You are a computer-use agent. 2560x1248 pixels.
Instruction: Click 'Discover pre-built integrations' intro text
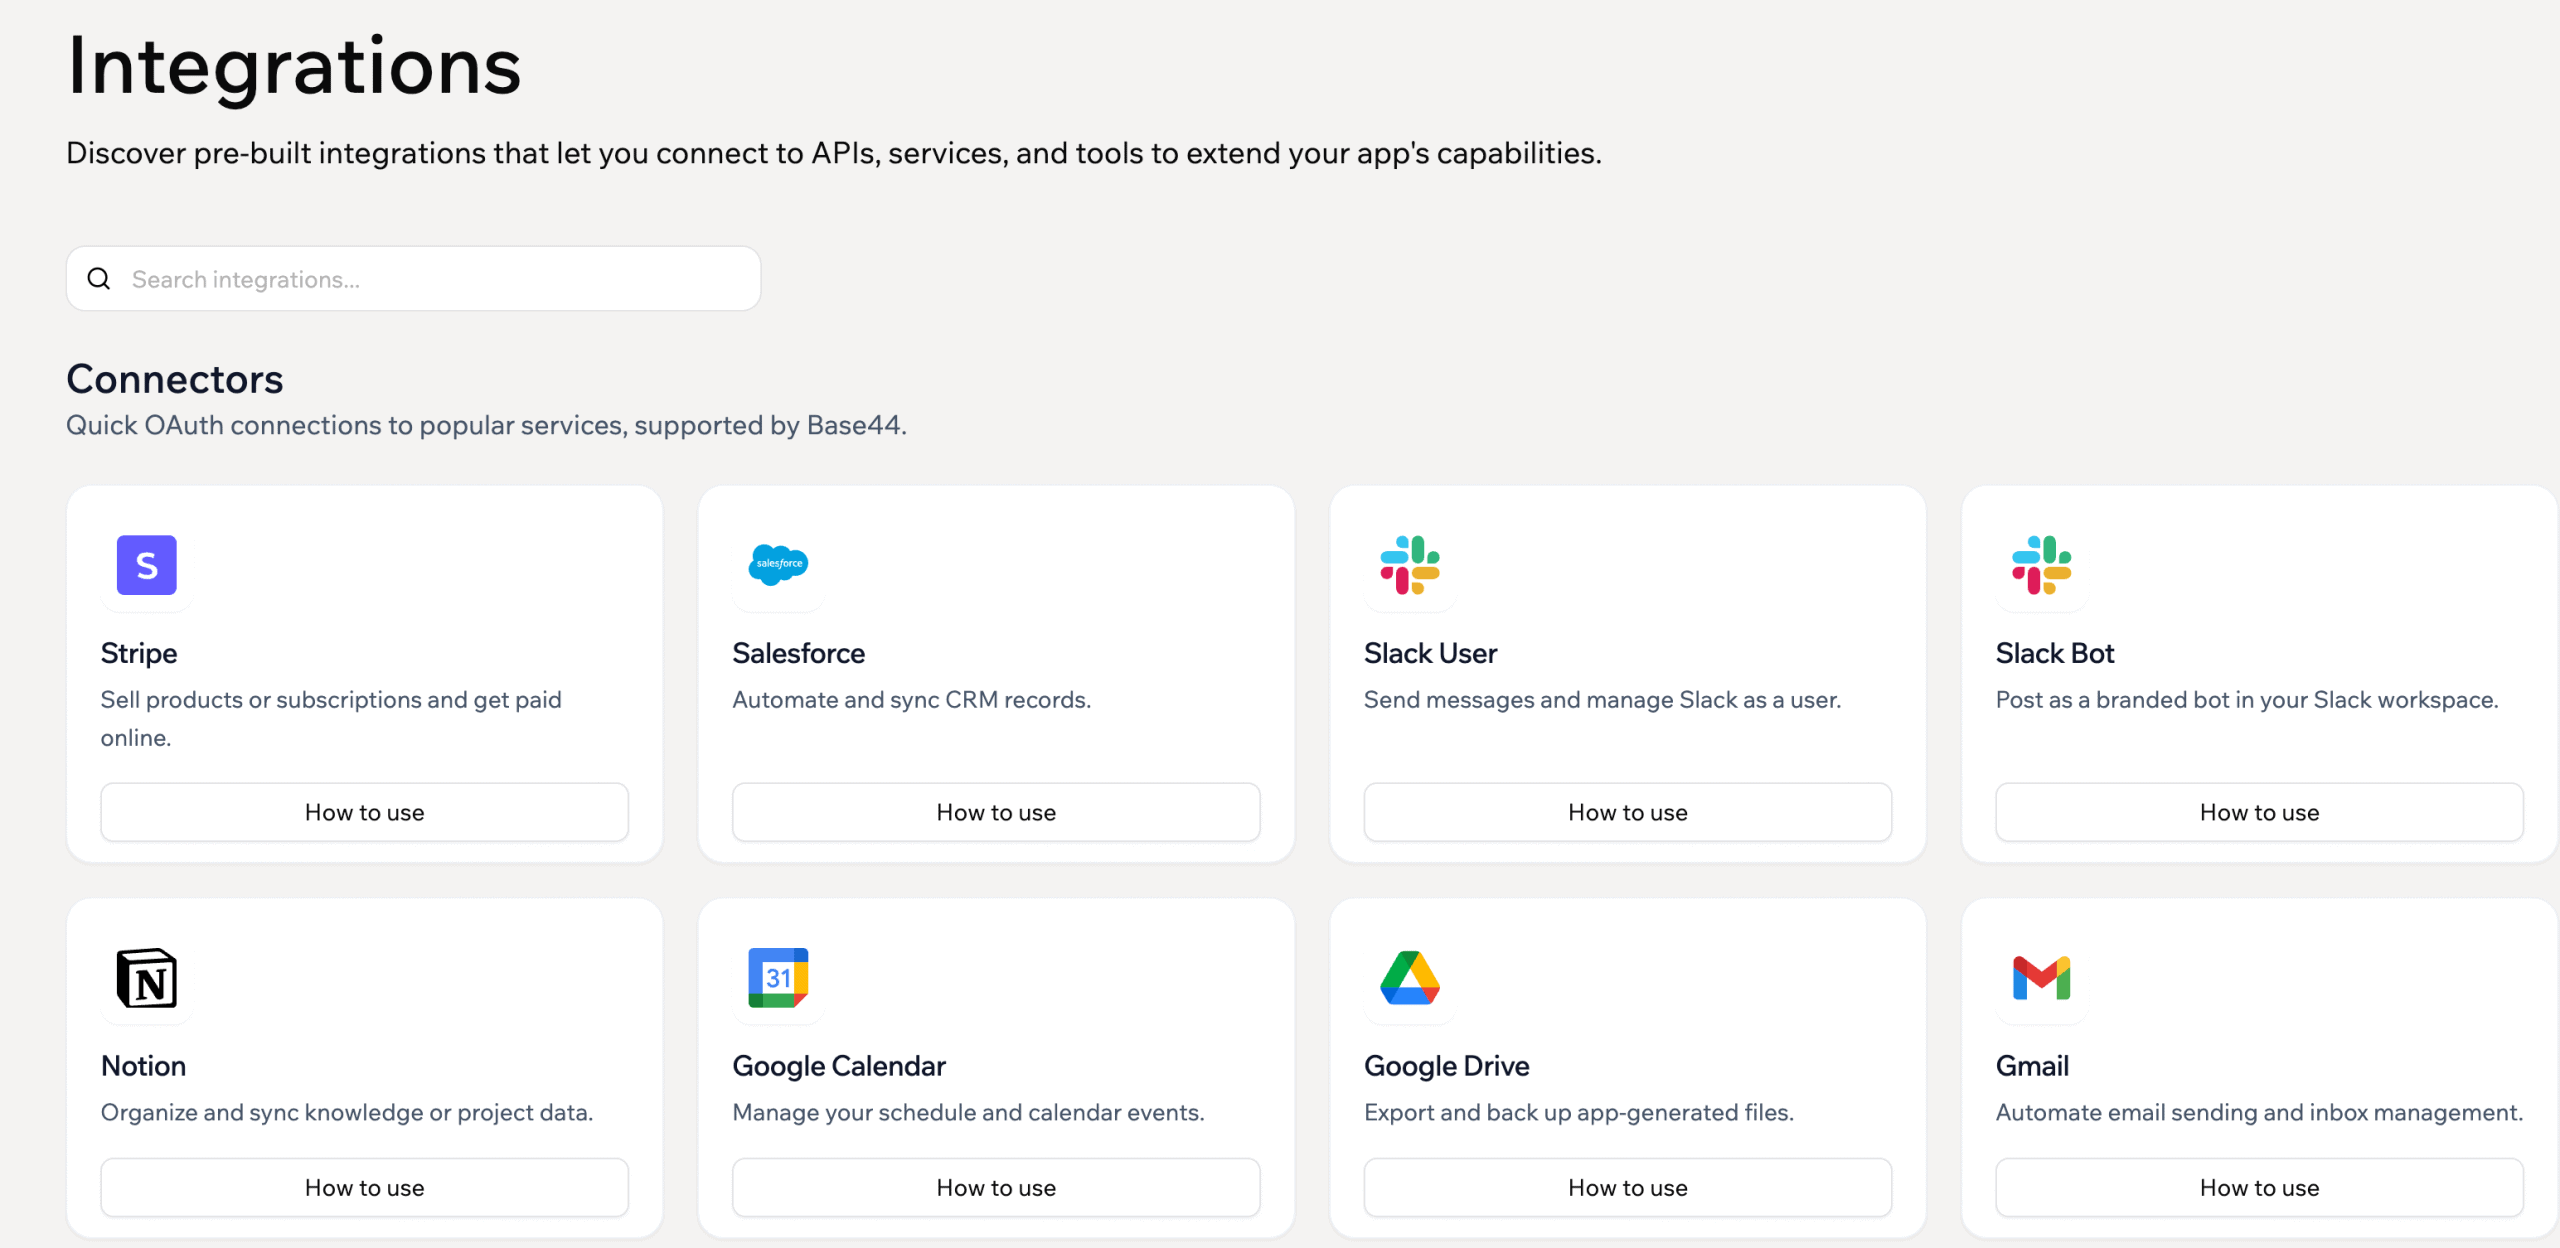click(x=834, y=153)
